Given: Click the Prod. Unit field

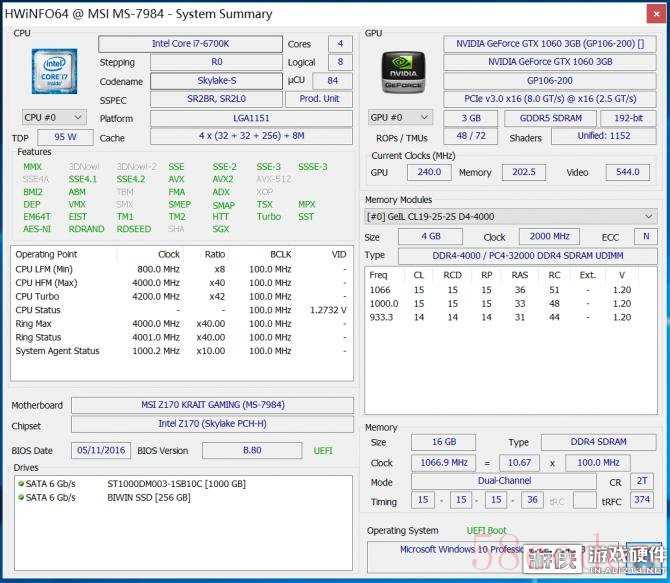Looking at the screenshot, I should [x=319, y=99].
